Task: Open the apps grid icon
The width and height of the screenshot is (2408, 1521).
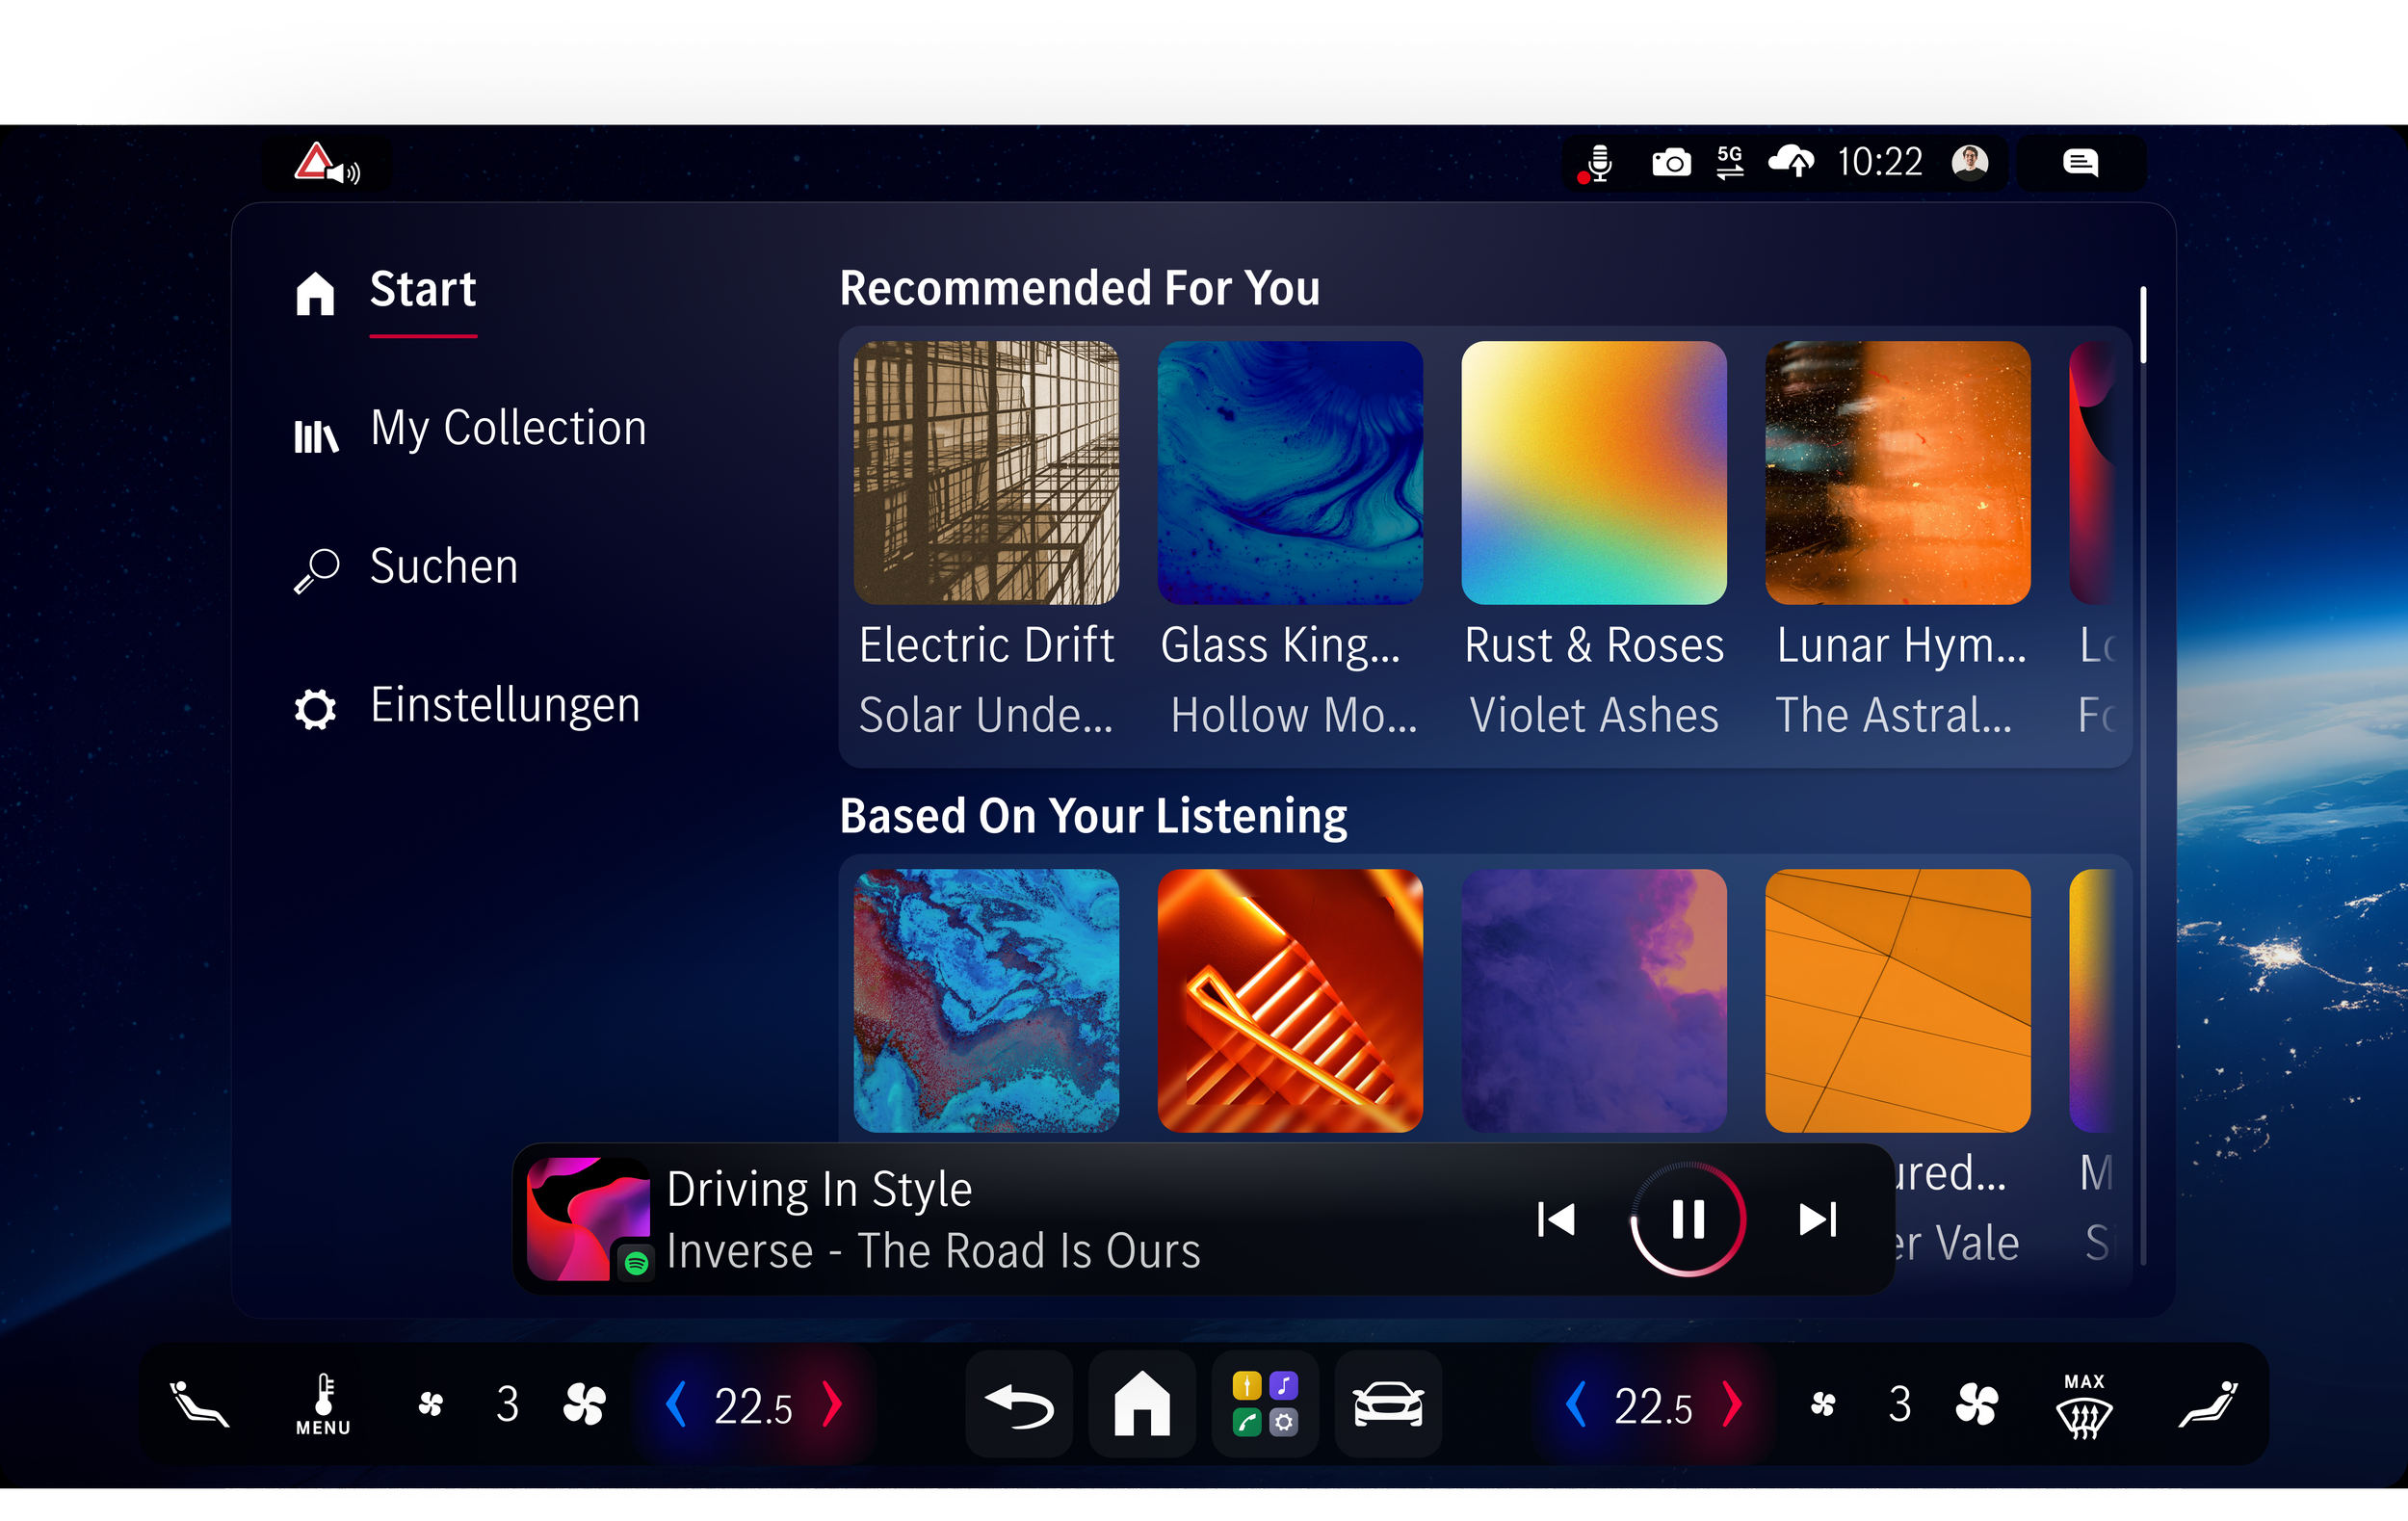Action: coord(1265,1403)
